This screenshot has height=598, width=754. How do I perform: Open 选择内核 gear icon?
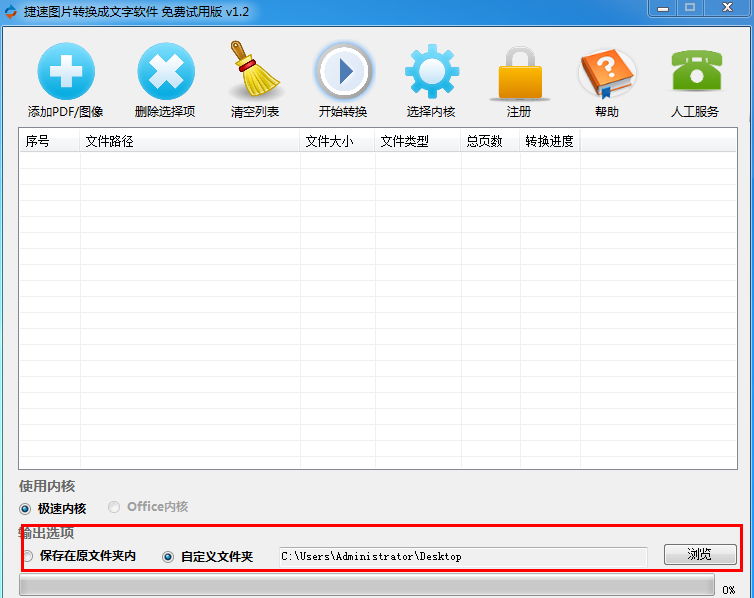tap(432, 71)
